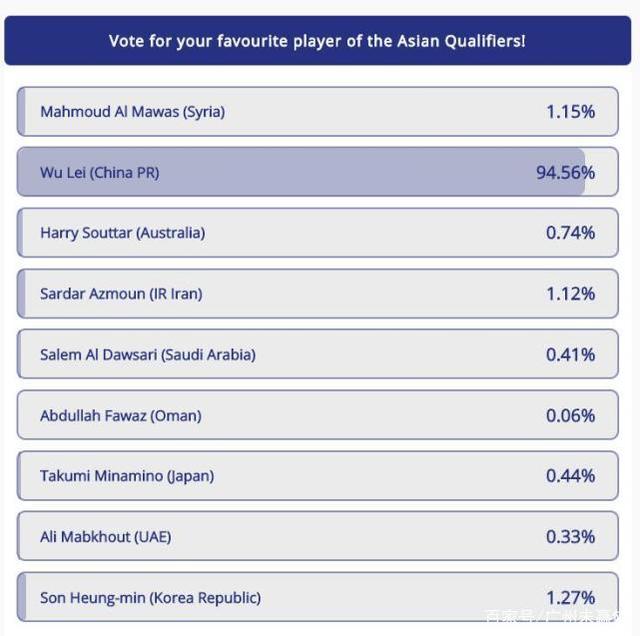Screen dimensions: 640x636
Task: Click the 0.74% vote percentage
Action: click(x=570, y=233)
